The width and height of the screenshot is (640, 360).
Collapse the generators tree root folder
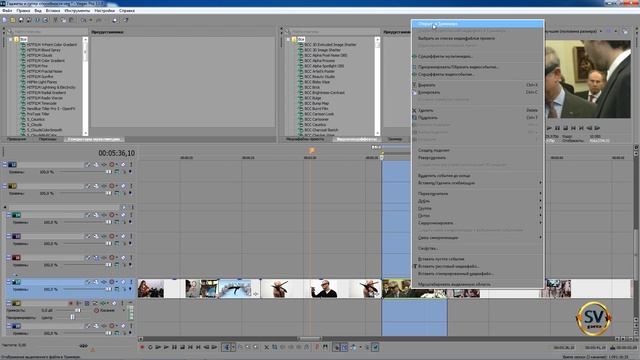11,40
